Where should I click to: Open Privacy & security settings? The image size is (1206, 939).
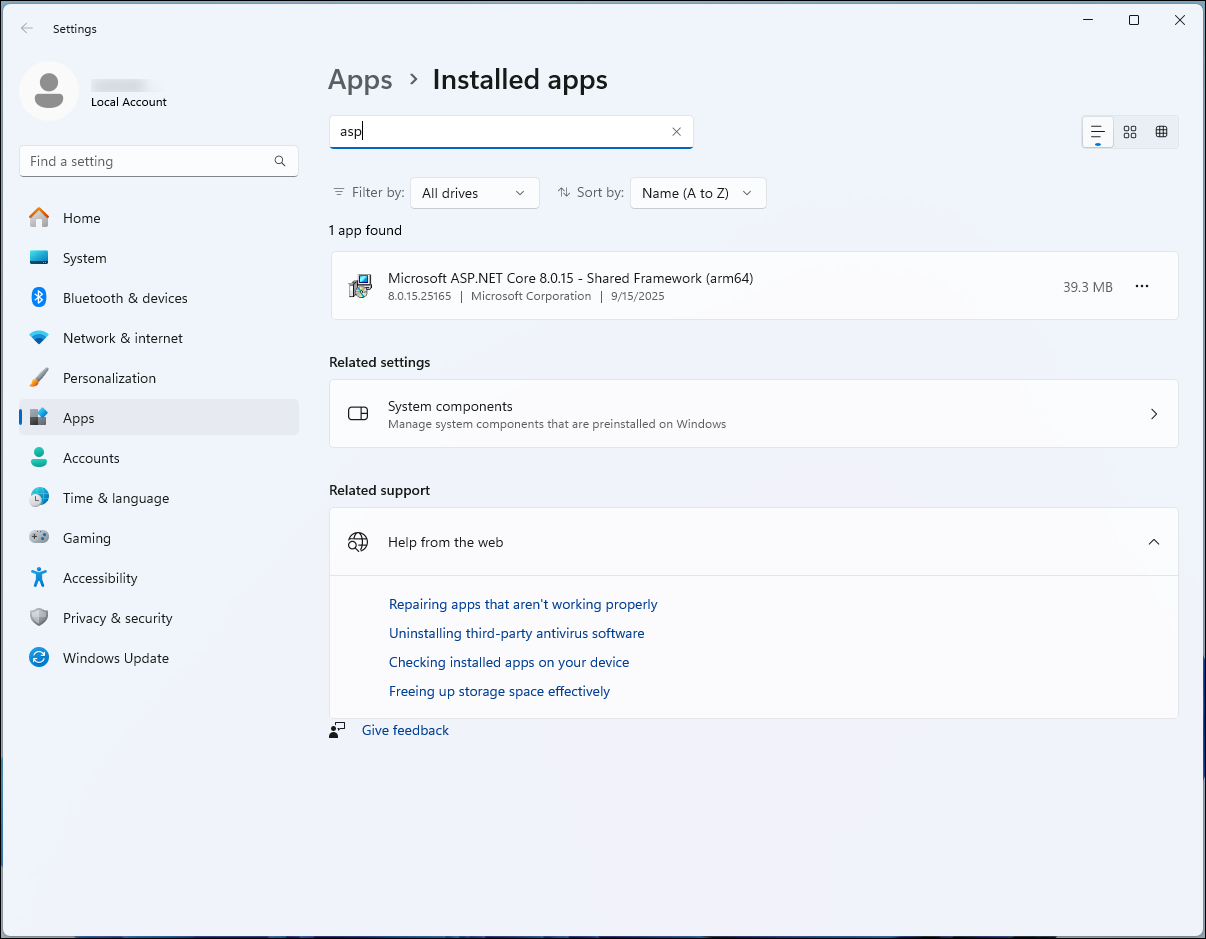point(117,618)
